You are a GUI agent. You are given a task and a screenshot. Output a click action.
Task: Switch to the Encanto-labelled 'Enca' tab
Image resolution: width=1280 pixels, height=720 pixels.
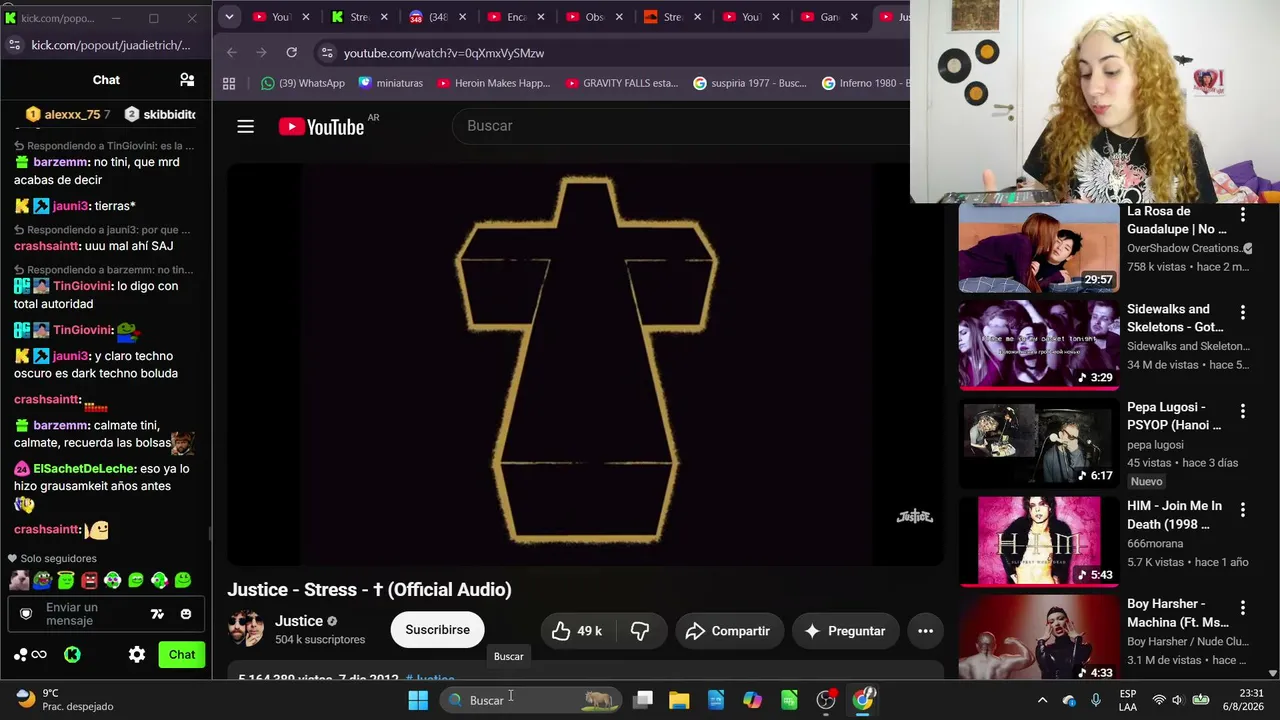pyautogui.click(x=518, y=17)
